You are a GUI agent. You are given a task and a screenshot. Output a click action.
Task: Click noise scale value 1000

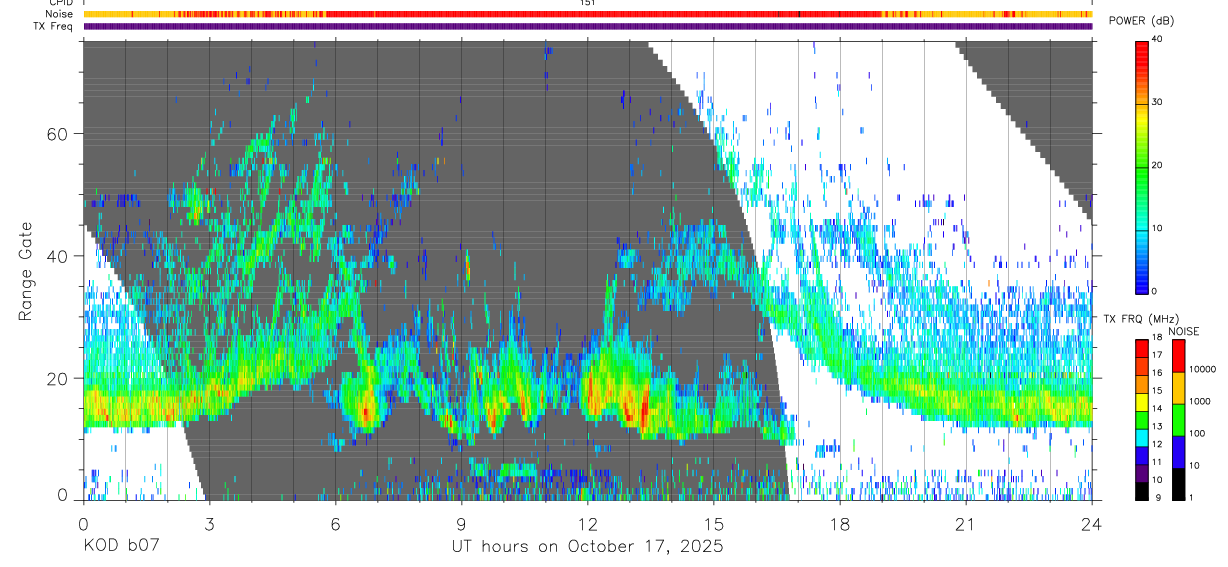click(1200, 401)
